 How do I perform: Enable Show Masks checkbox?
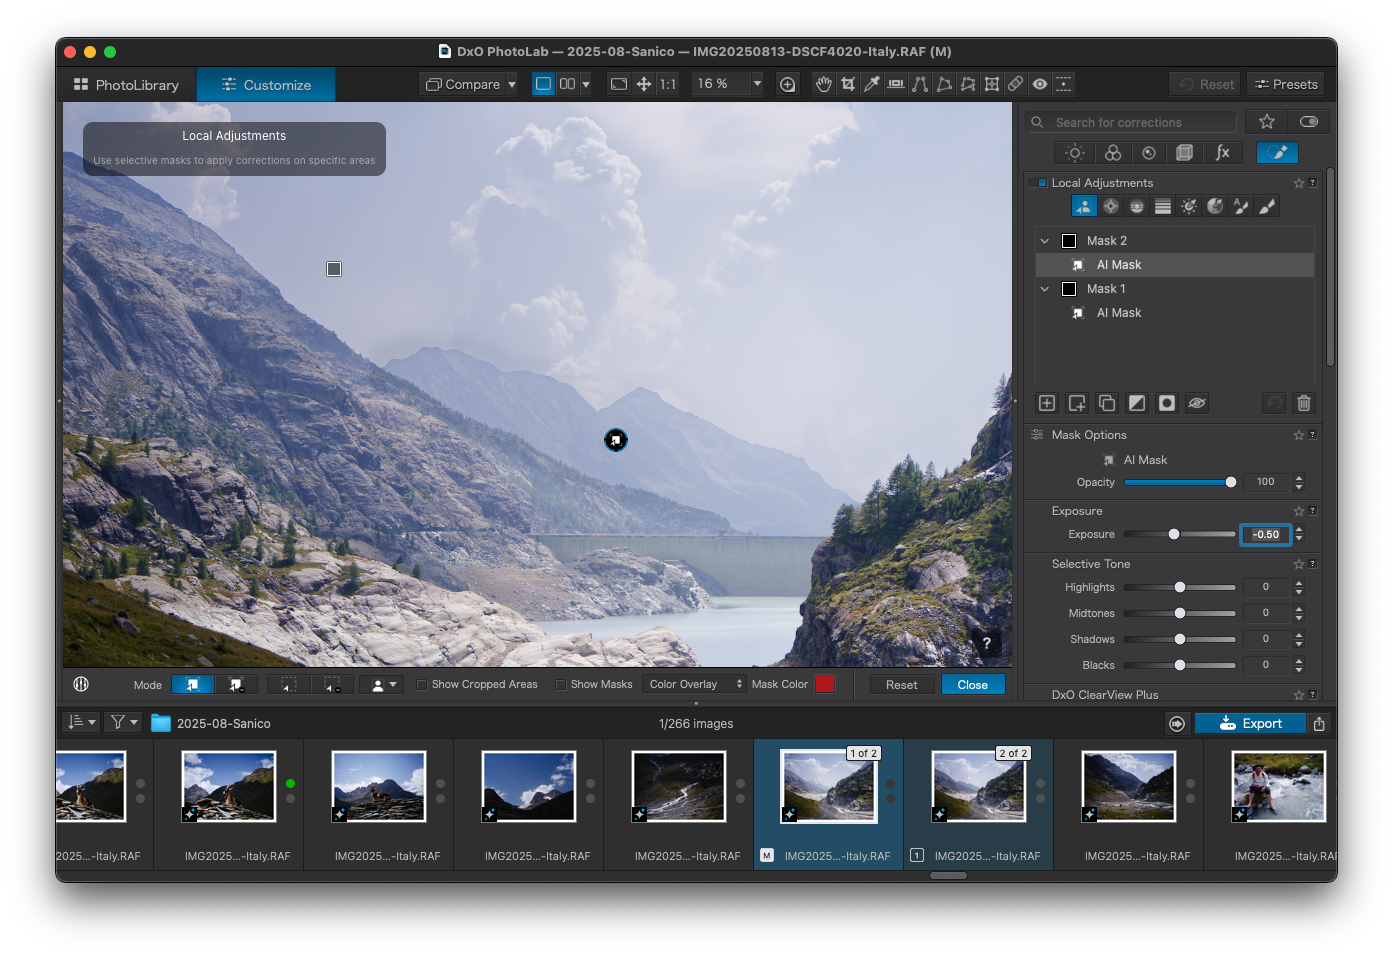coord(561,685)
